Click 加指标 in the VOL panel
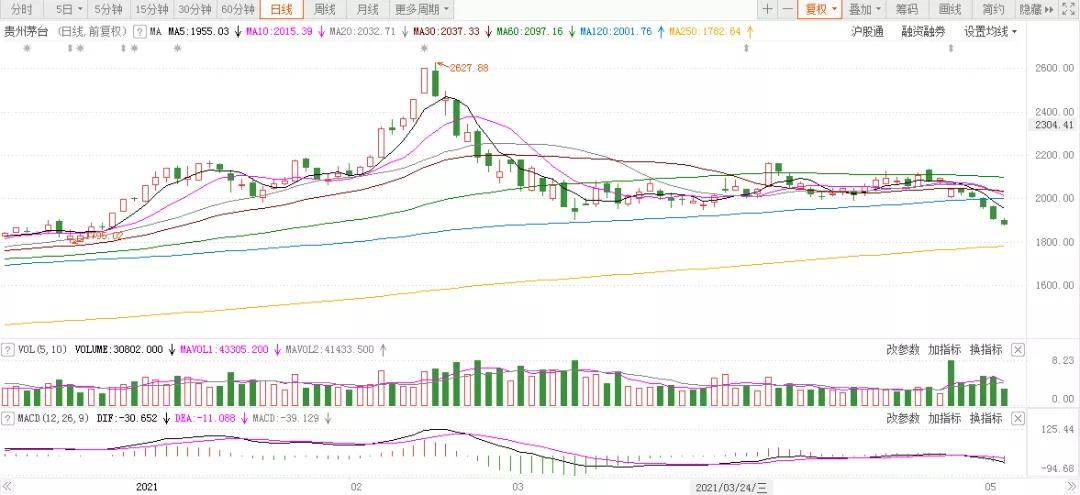The height and width of the screenshot is (495, 1080). [x=944, y=350]
